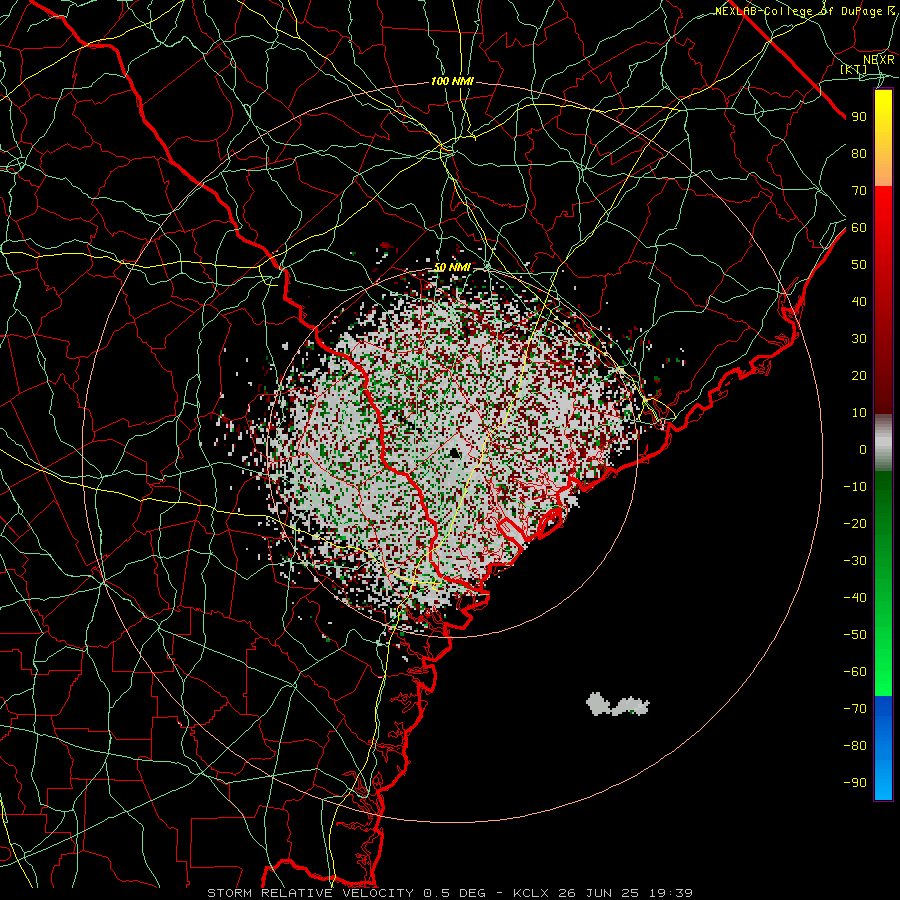The height and width of the screenshot is (900, 900).
Task: Pick the bright green segment near -50
Action: 883,637
